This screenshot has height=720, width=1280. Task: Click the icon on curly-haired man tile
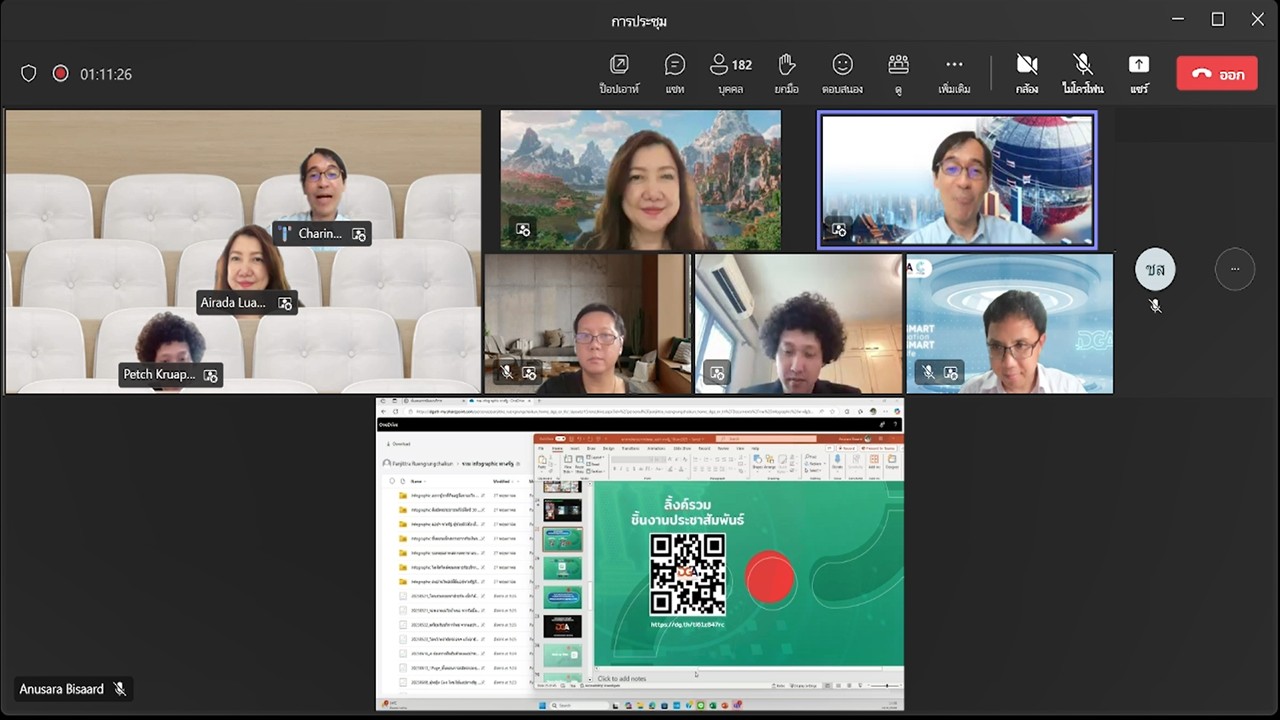click(x=717, y=373)
